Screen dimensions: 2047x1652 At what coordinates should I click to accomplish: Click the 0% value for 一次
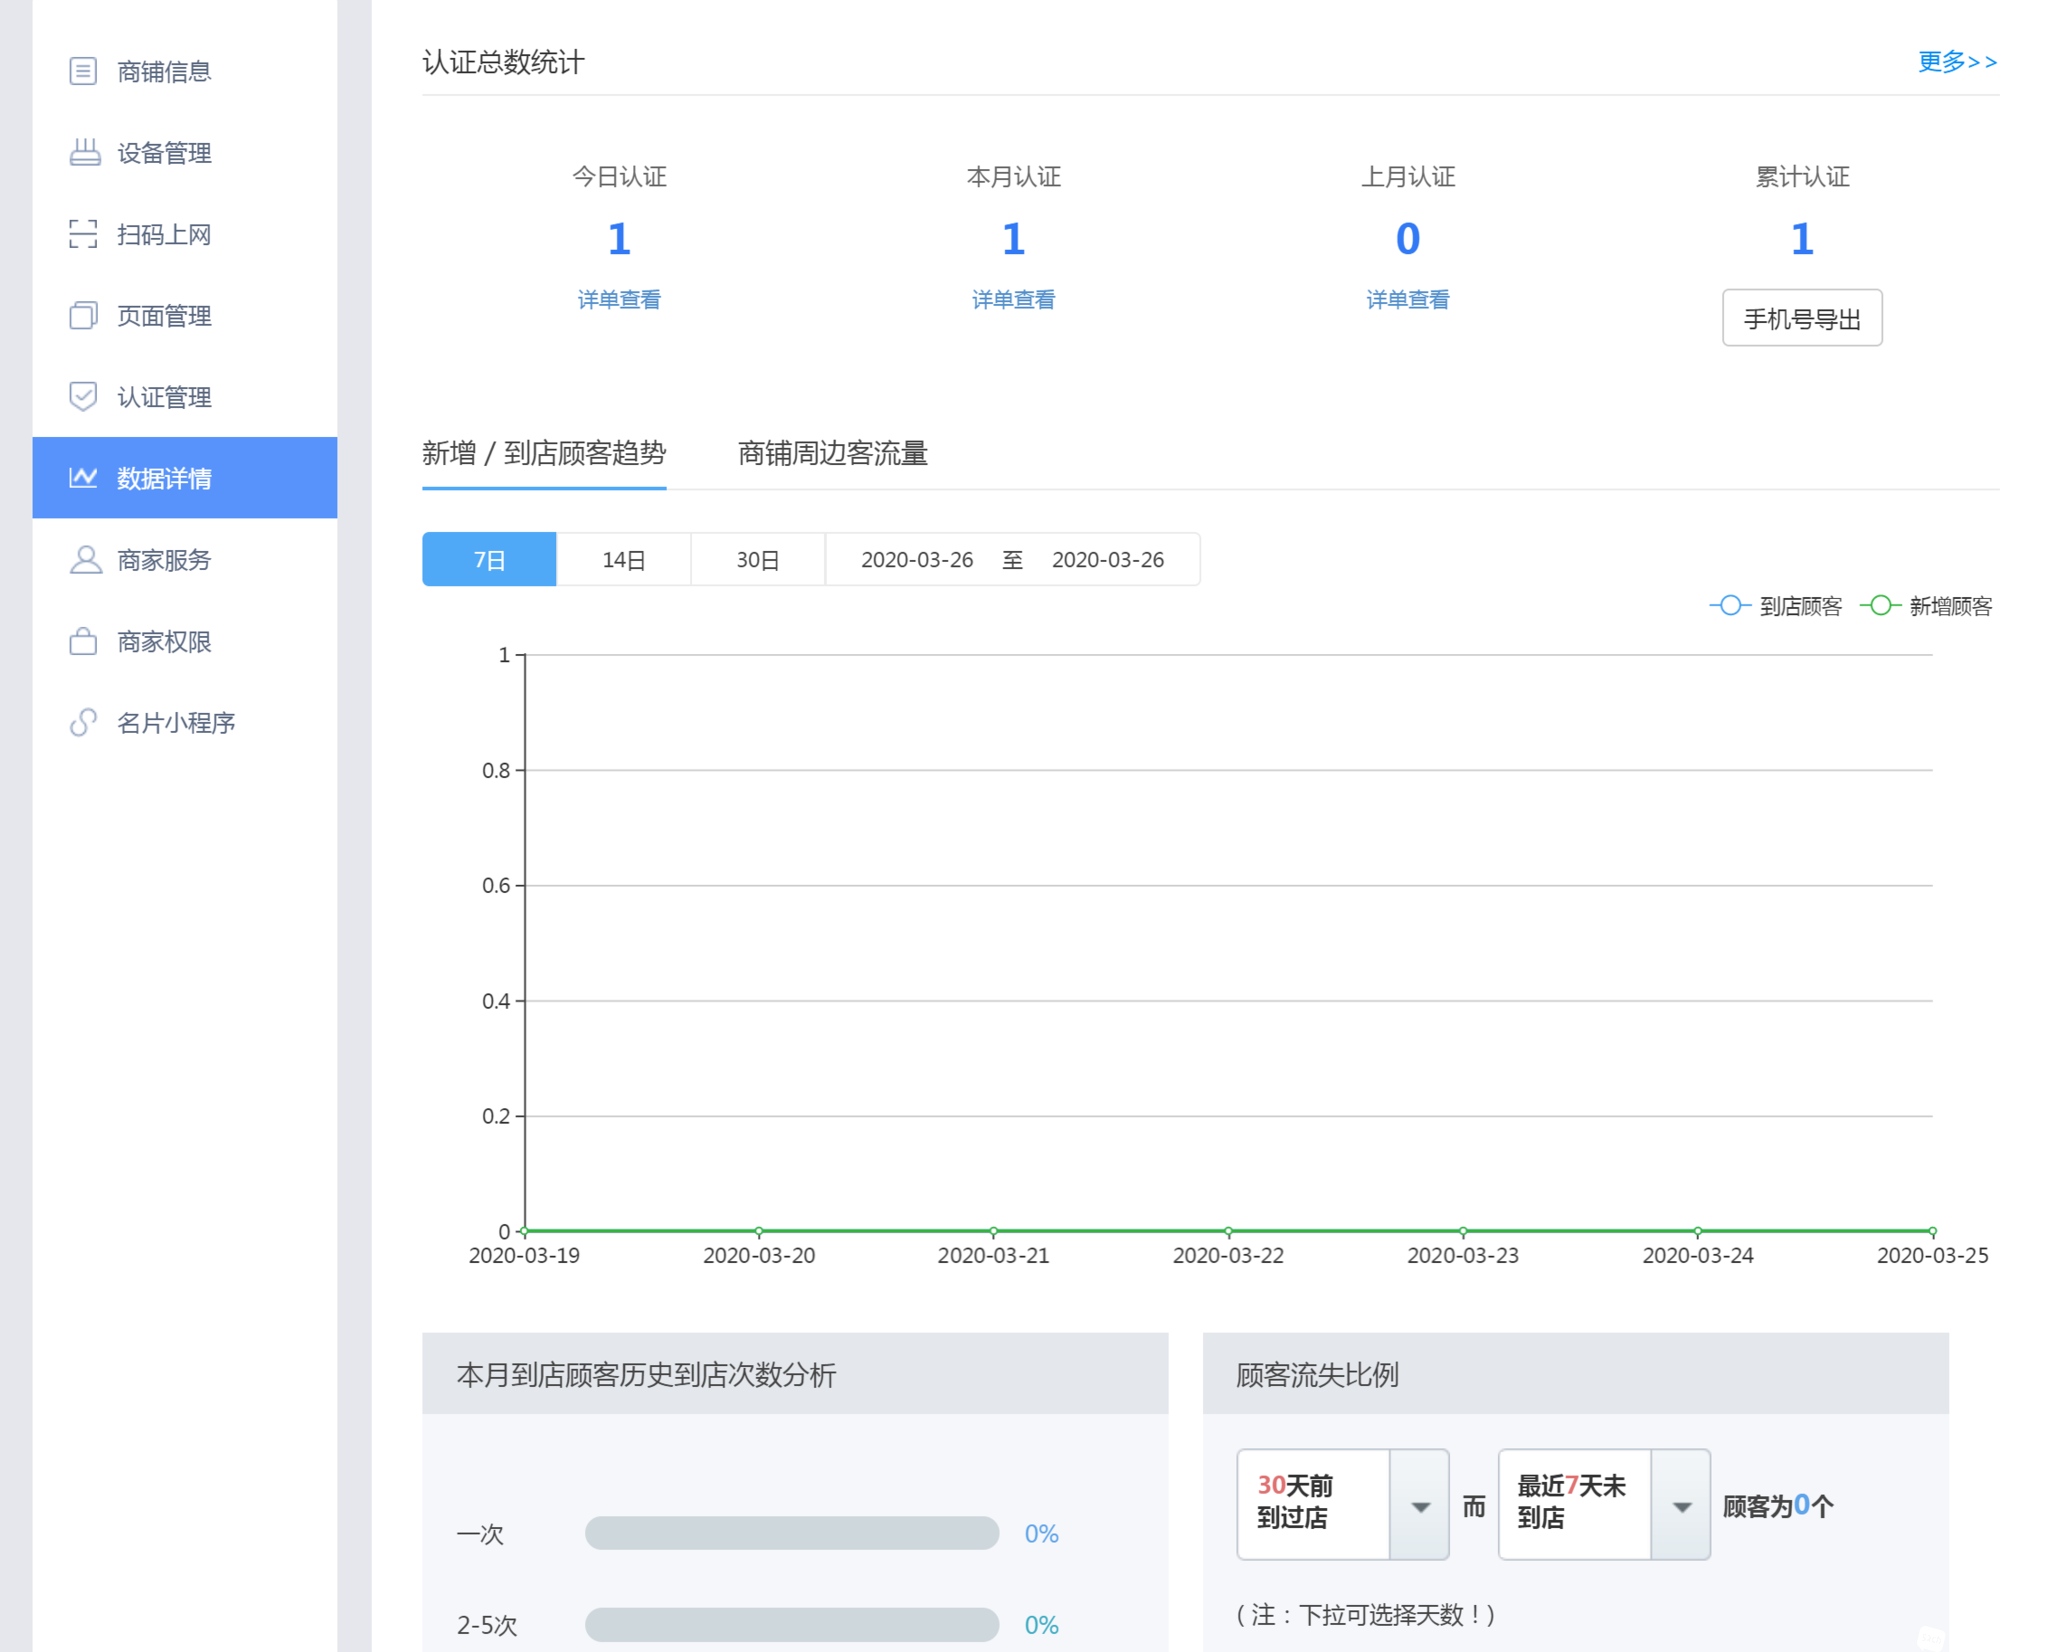point(1041,1533)
